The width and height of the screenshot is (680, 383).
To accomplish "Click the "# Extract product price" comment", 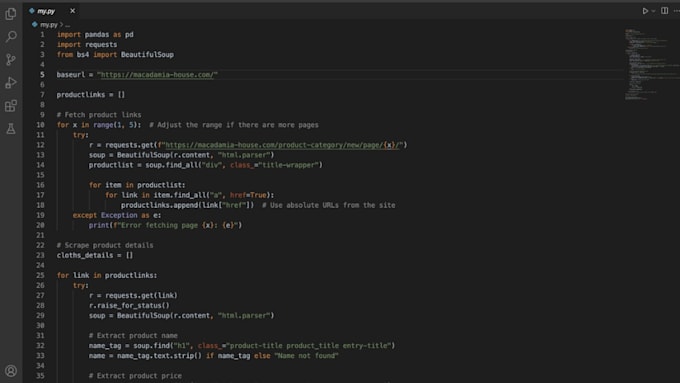I will click(135, 376).
